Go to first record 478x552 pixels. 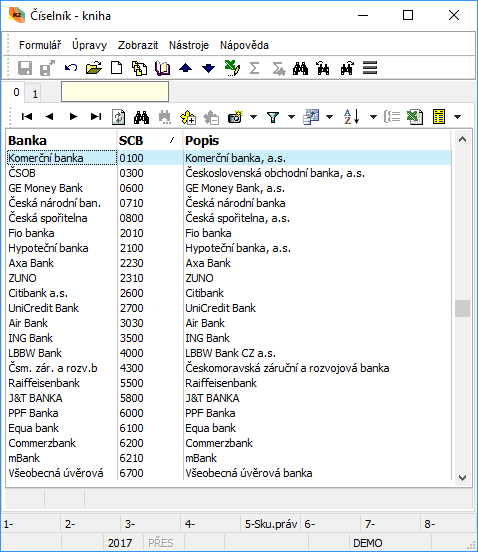pos(27,117)
